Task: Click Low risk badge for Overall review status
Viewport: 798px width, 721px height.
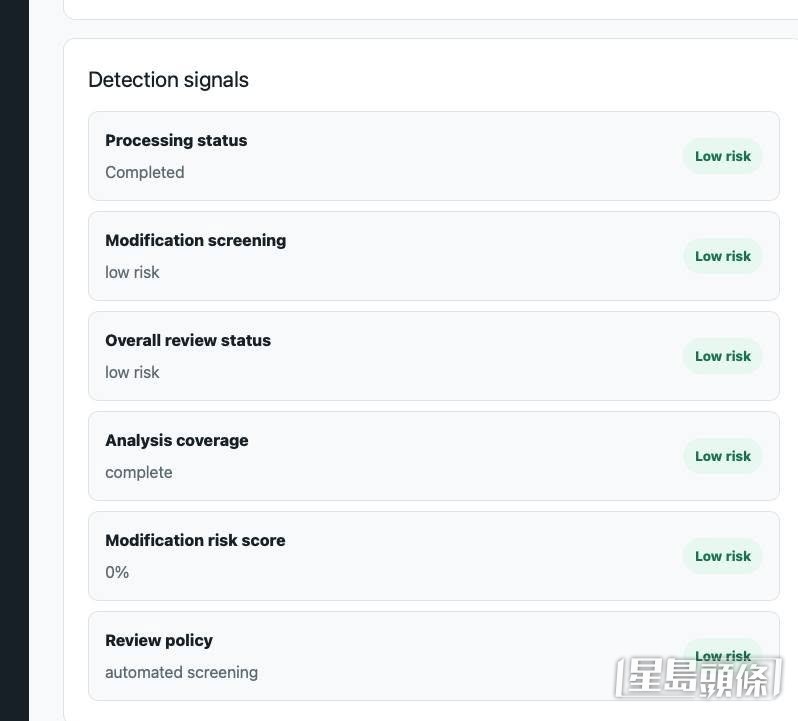Action: tap(722, 356)
